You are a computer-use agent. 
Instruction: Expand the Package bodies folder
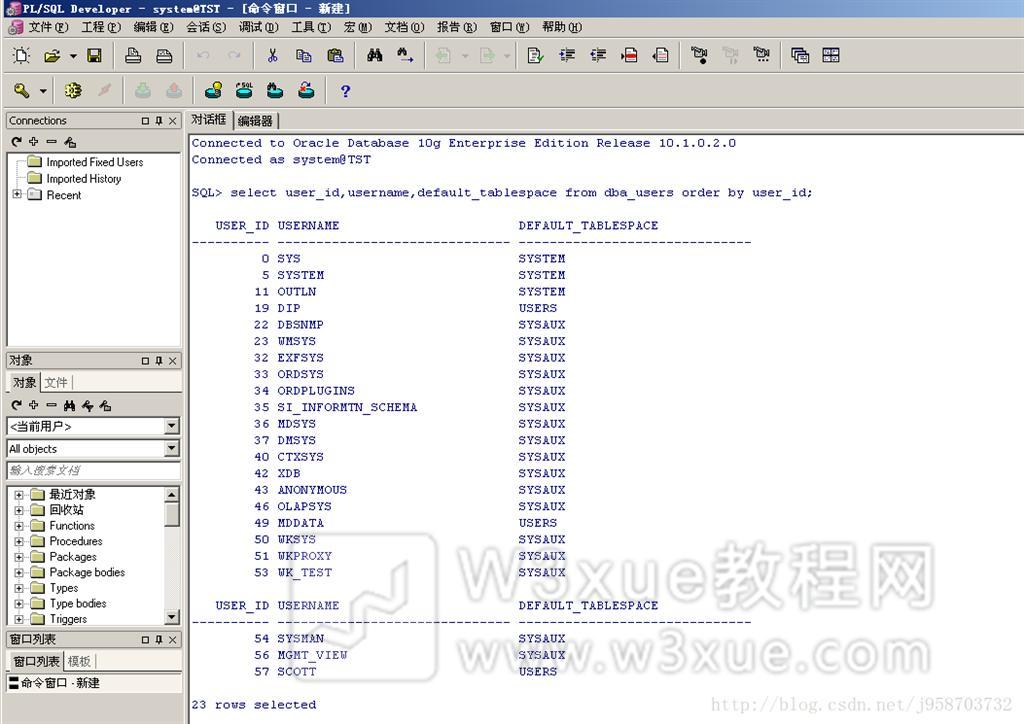(19, 573)
